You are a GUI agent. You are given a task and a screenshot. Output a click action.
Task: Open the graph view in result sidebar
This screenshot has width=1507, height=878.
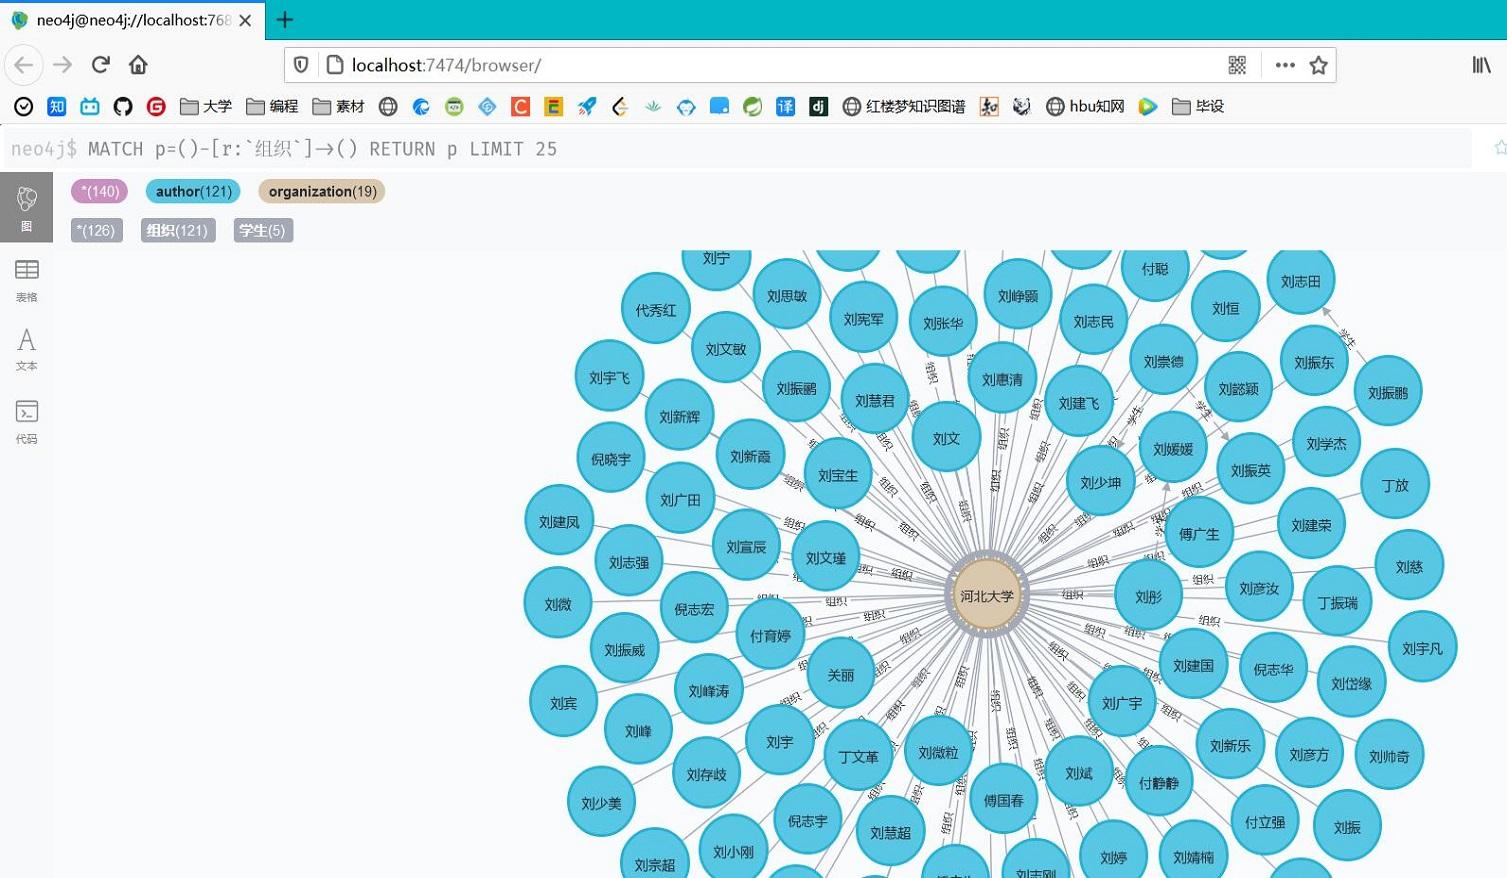(26, 207)
